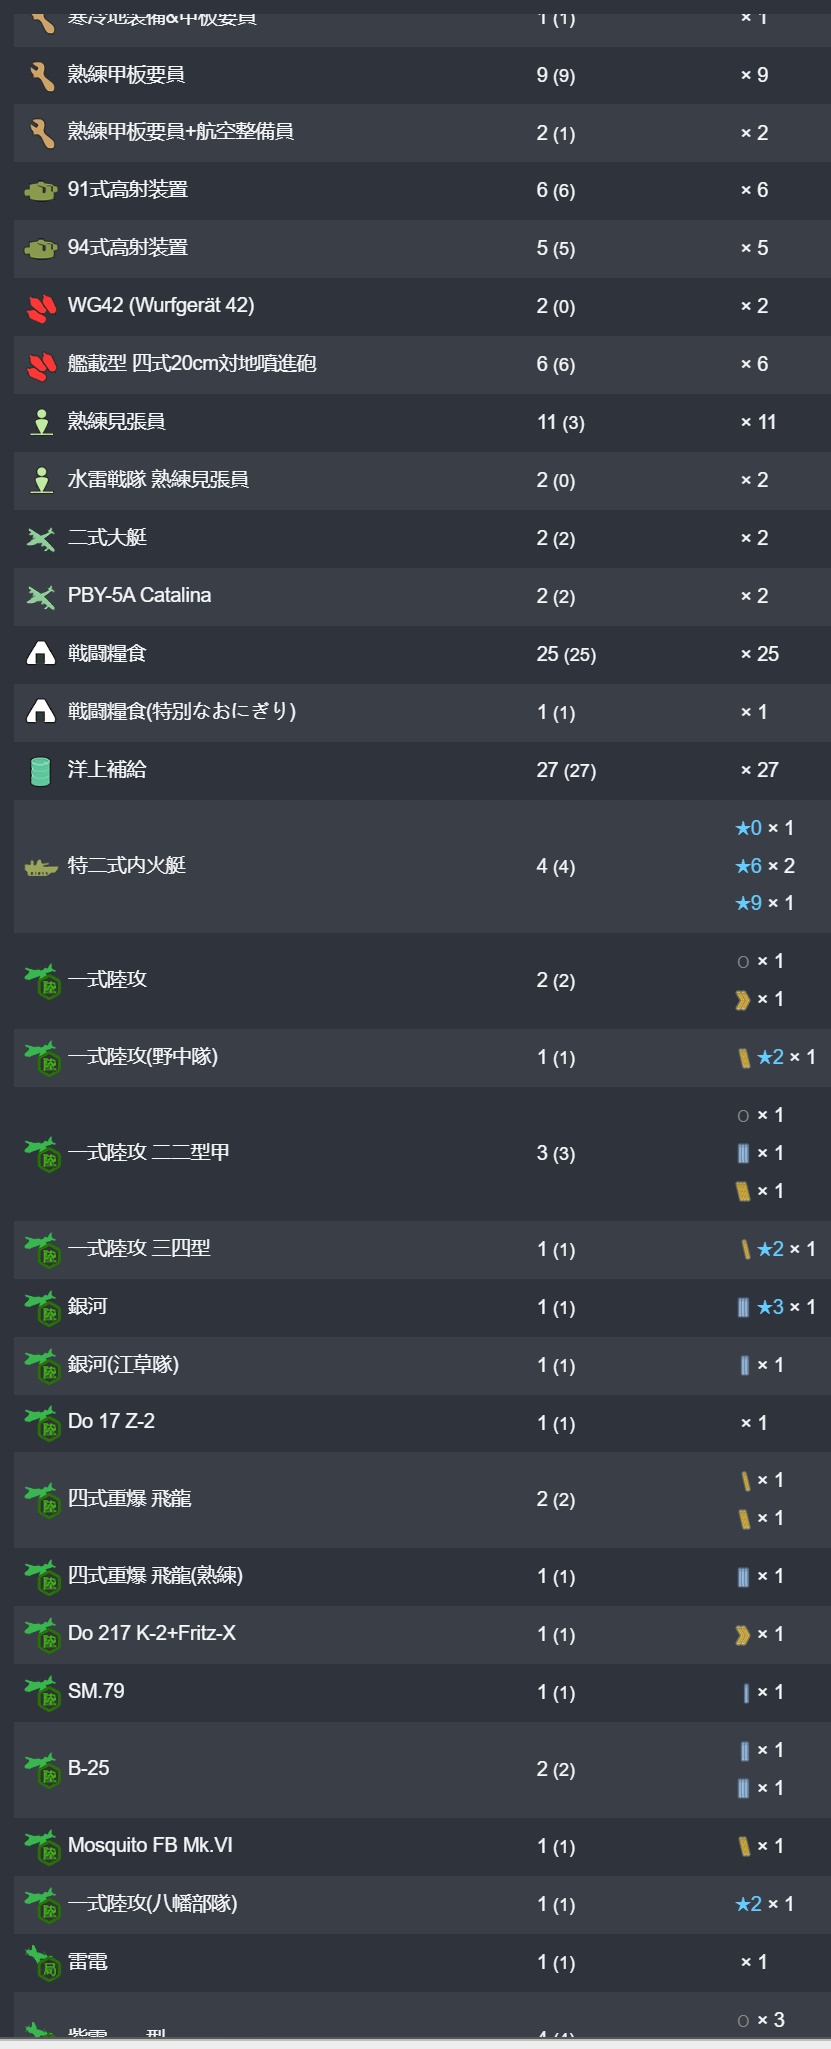
Task: Click interceptor icon next to 雷電
Action: (x=42, y=1963)
